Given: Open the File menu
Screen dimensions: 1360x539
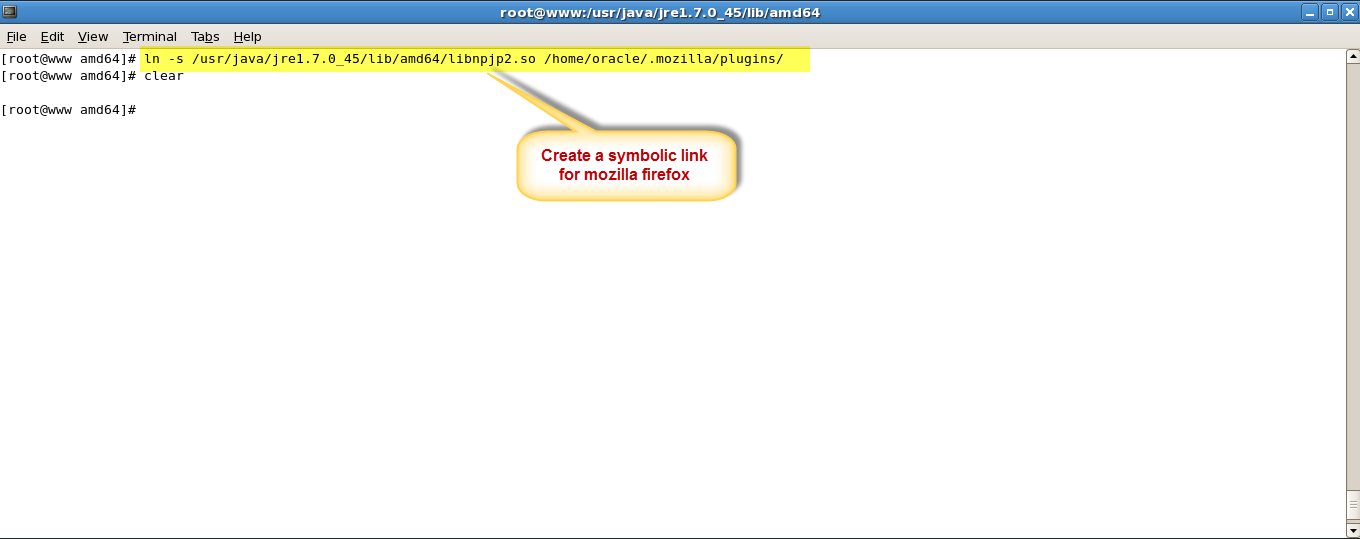Looking at the screenshot, I should click(x=16, y=37).
